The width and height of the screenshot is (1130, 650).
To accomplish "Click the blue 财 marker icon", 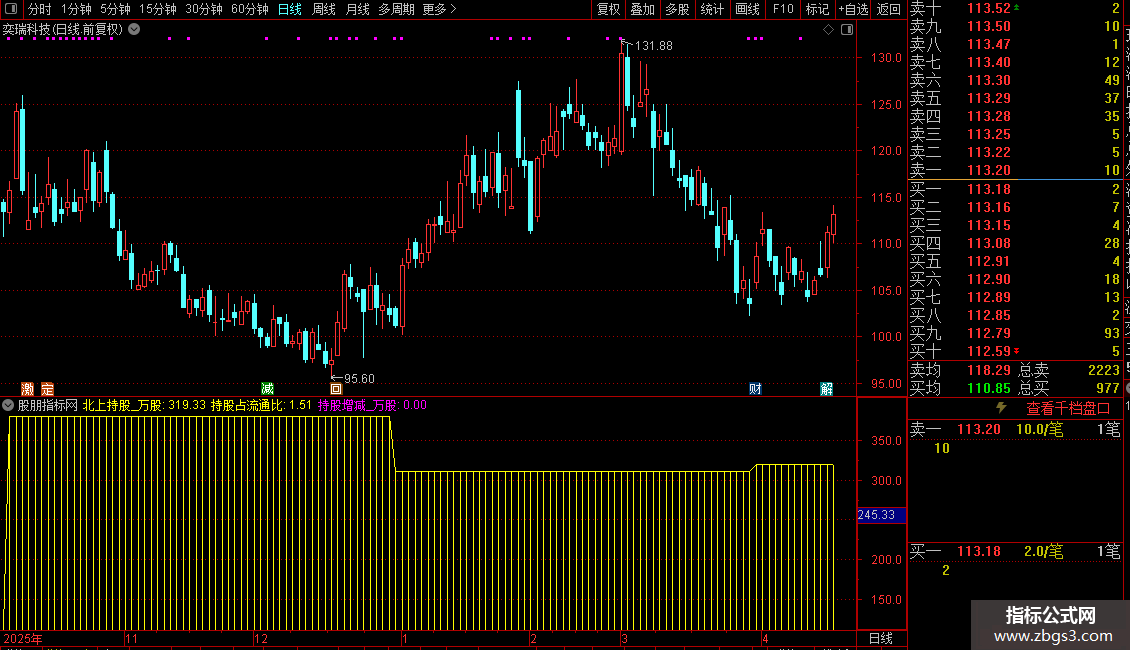I will [755, 389].
